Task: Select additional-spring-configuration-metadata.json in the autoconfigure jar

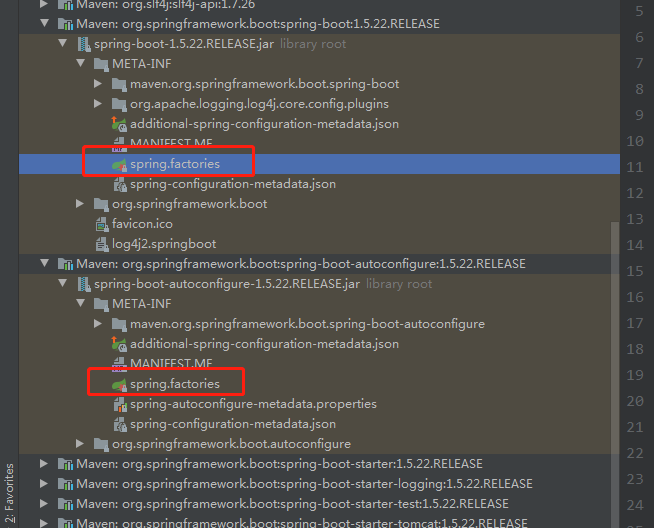Action: coord(264,344)
